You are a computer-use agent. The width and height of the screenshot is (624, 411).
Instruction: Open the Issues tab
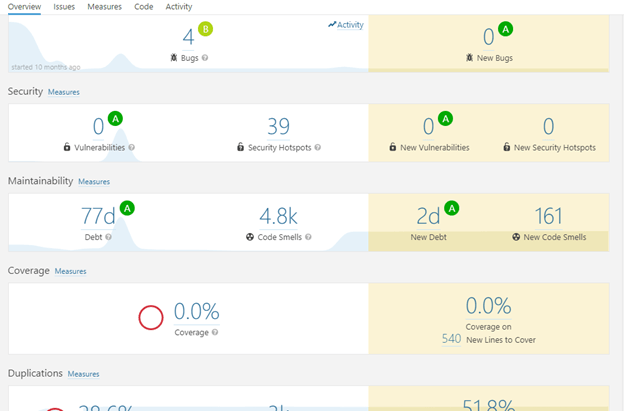click(64, 7)
